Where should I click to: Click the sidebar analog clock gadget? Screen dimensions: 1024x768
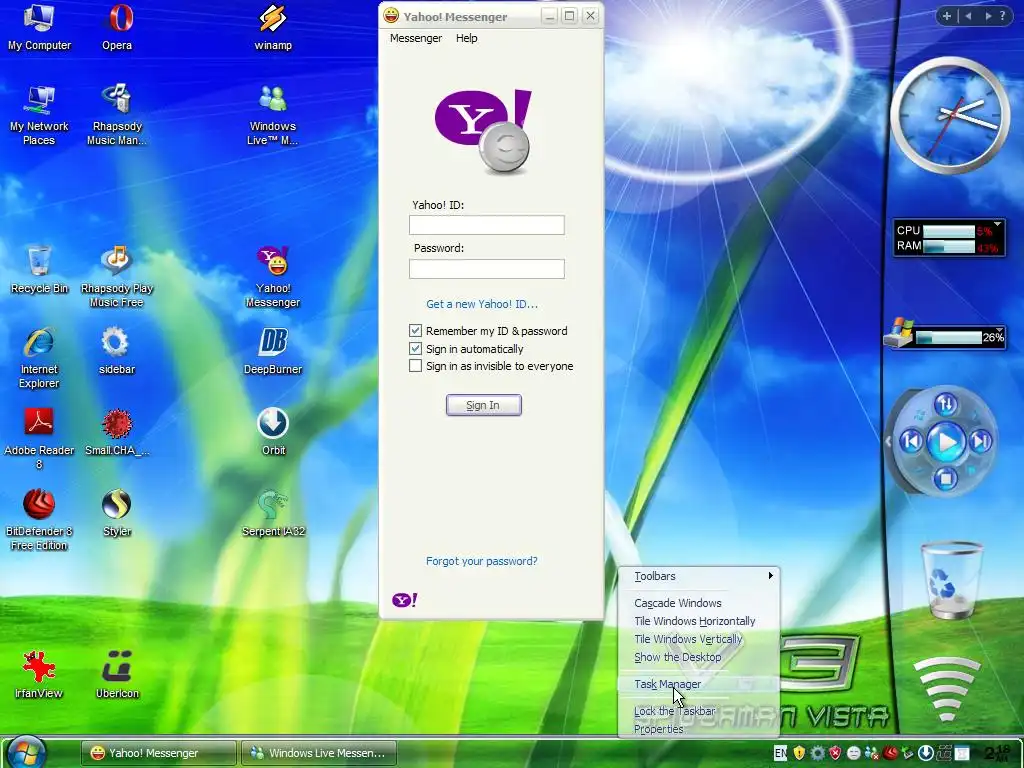pos(950,116)
